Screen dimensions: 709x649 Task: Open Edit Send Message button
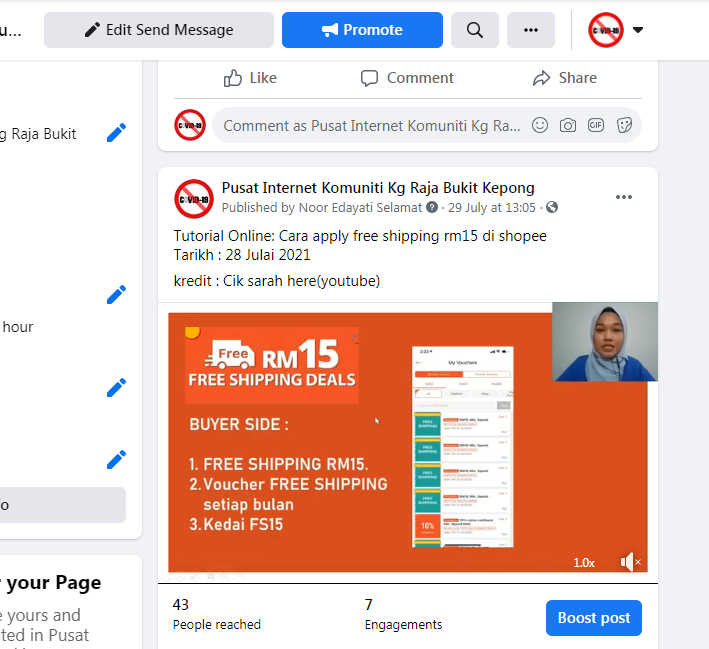159,30
